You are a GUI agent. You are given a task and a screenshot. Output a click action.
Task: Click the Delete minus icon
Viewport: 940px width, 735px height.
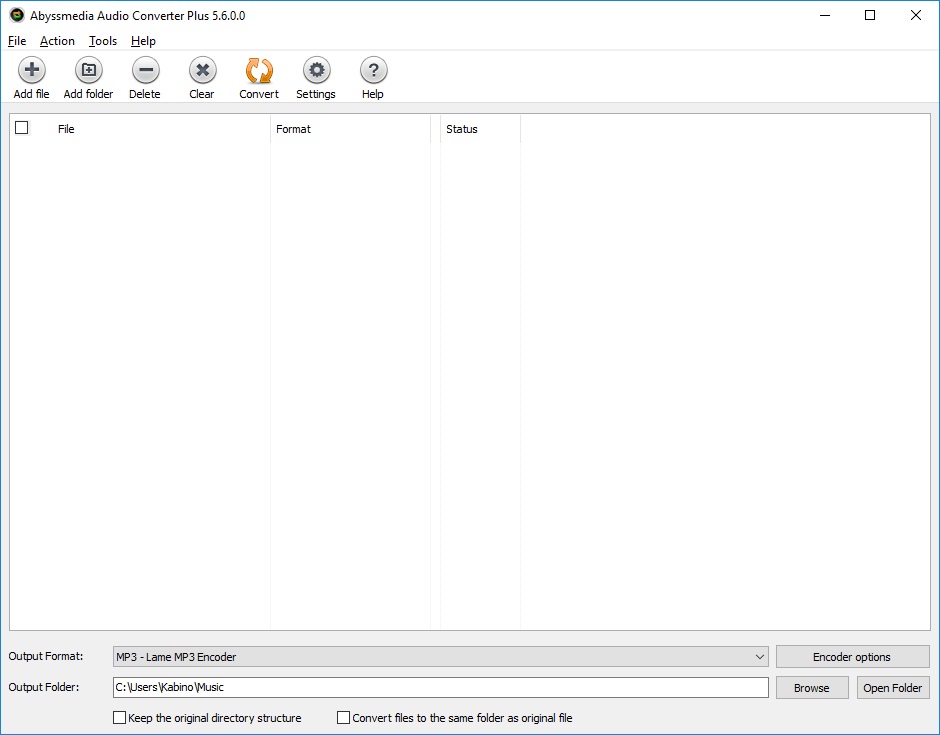pyautogui.click(x=146, y=70)
